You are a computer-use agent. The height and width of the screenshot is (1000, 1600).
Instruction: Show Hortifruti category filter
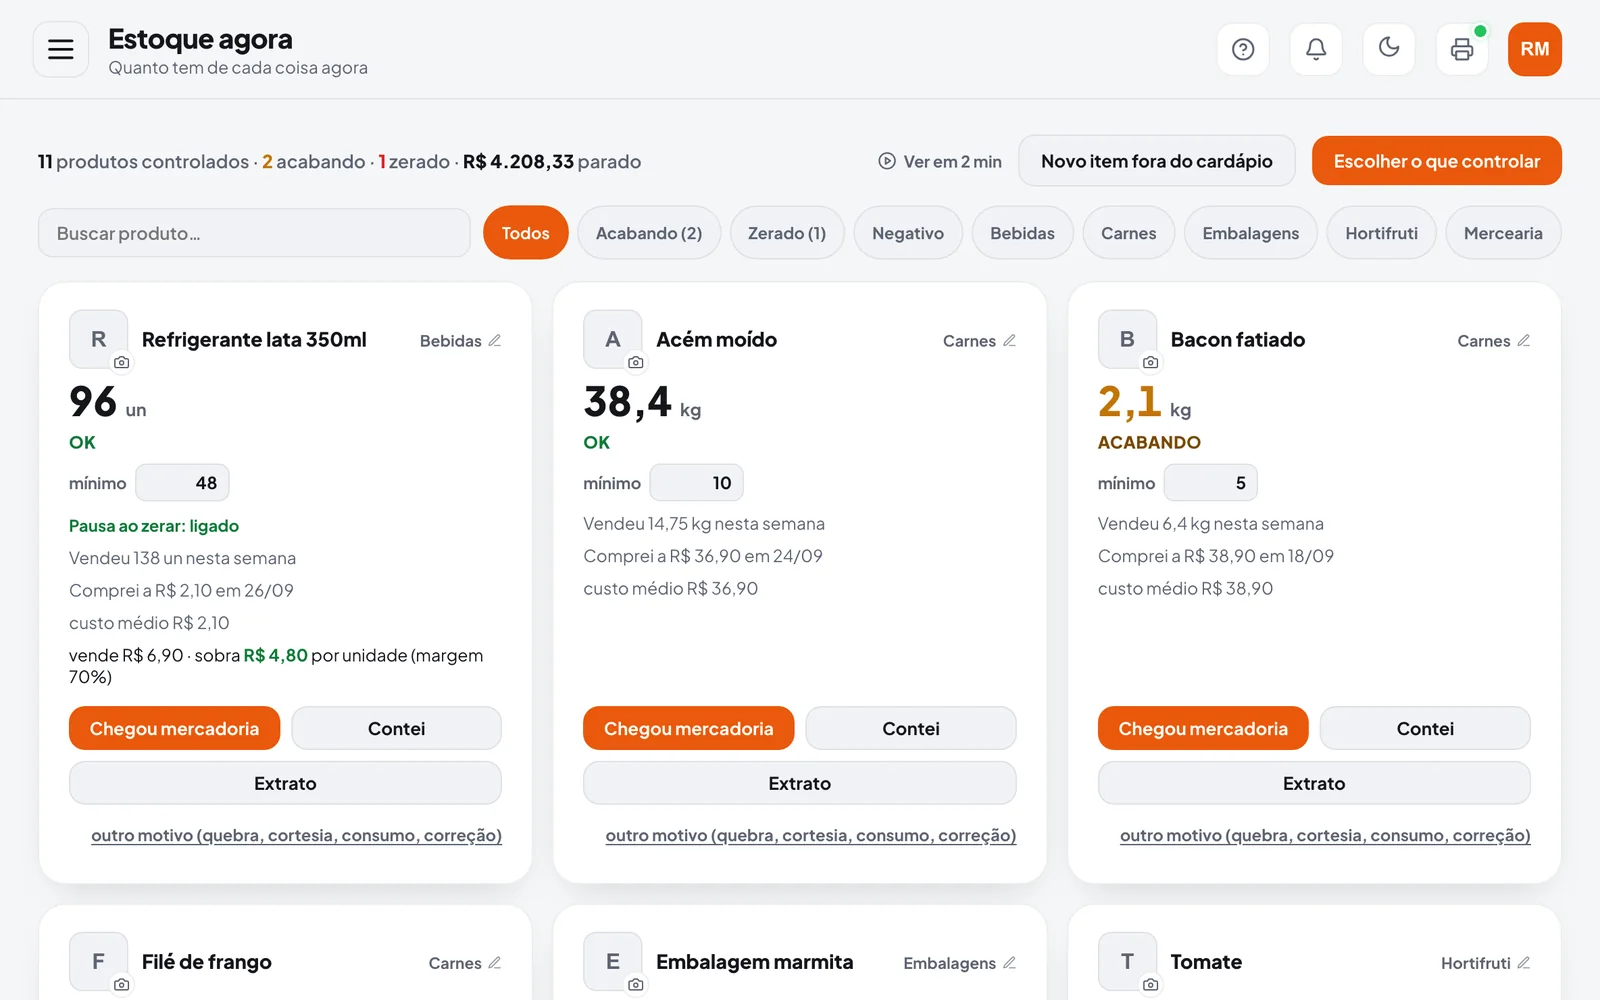(x=1382, y=233)
